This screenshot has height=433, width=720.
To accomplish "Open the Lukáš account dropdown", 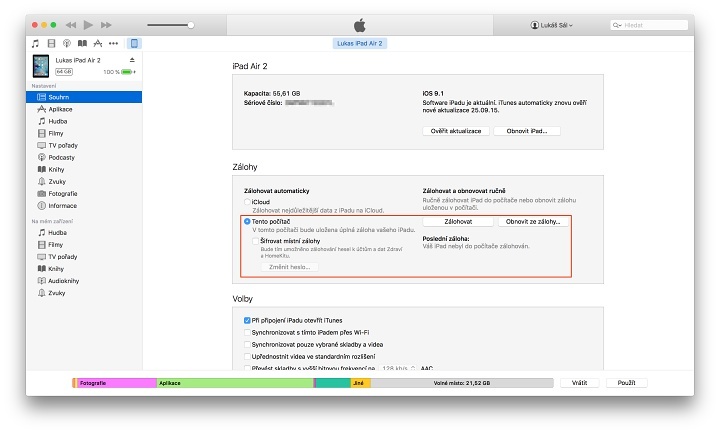I will coord(551,25).
